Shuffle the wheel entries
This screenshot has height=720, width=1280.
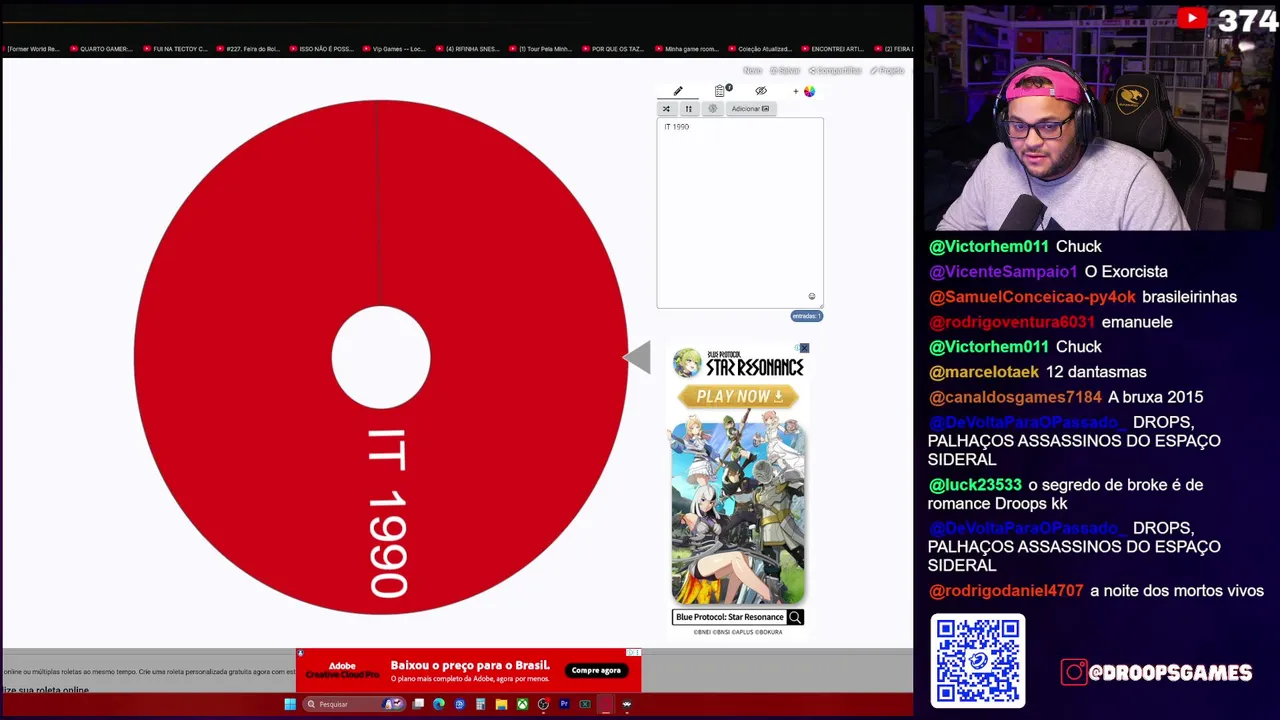(666, 109)
